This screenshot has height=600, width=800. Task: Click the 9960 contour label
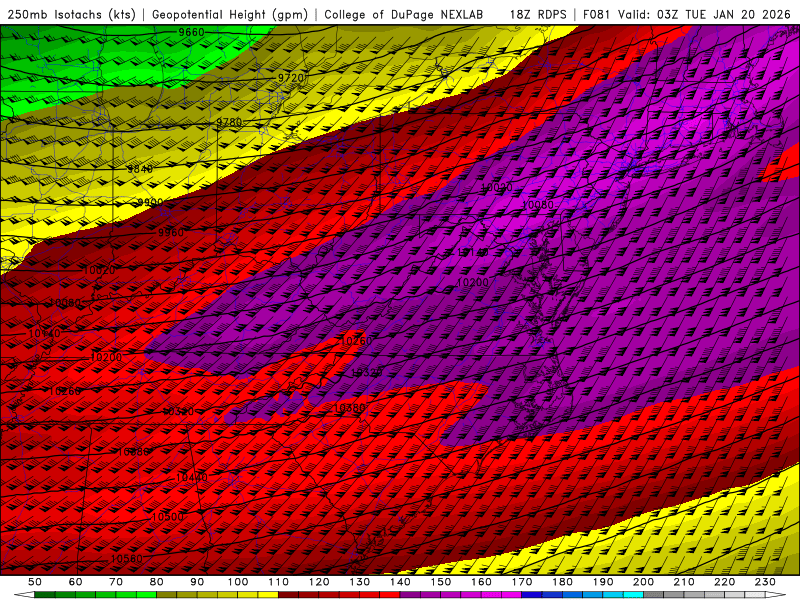click(x=171, y=233)
